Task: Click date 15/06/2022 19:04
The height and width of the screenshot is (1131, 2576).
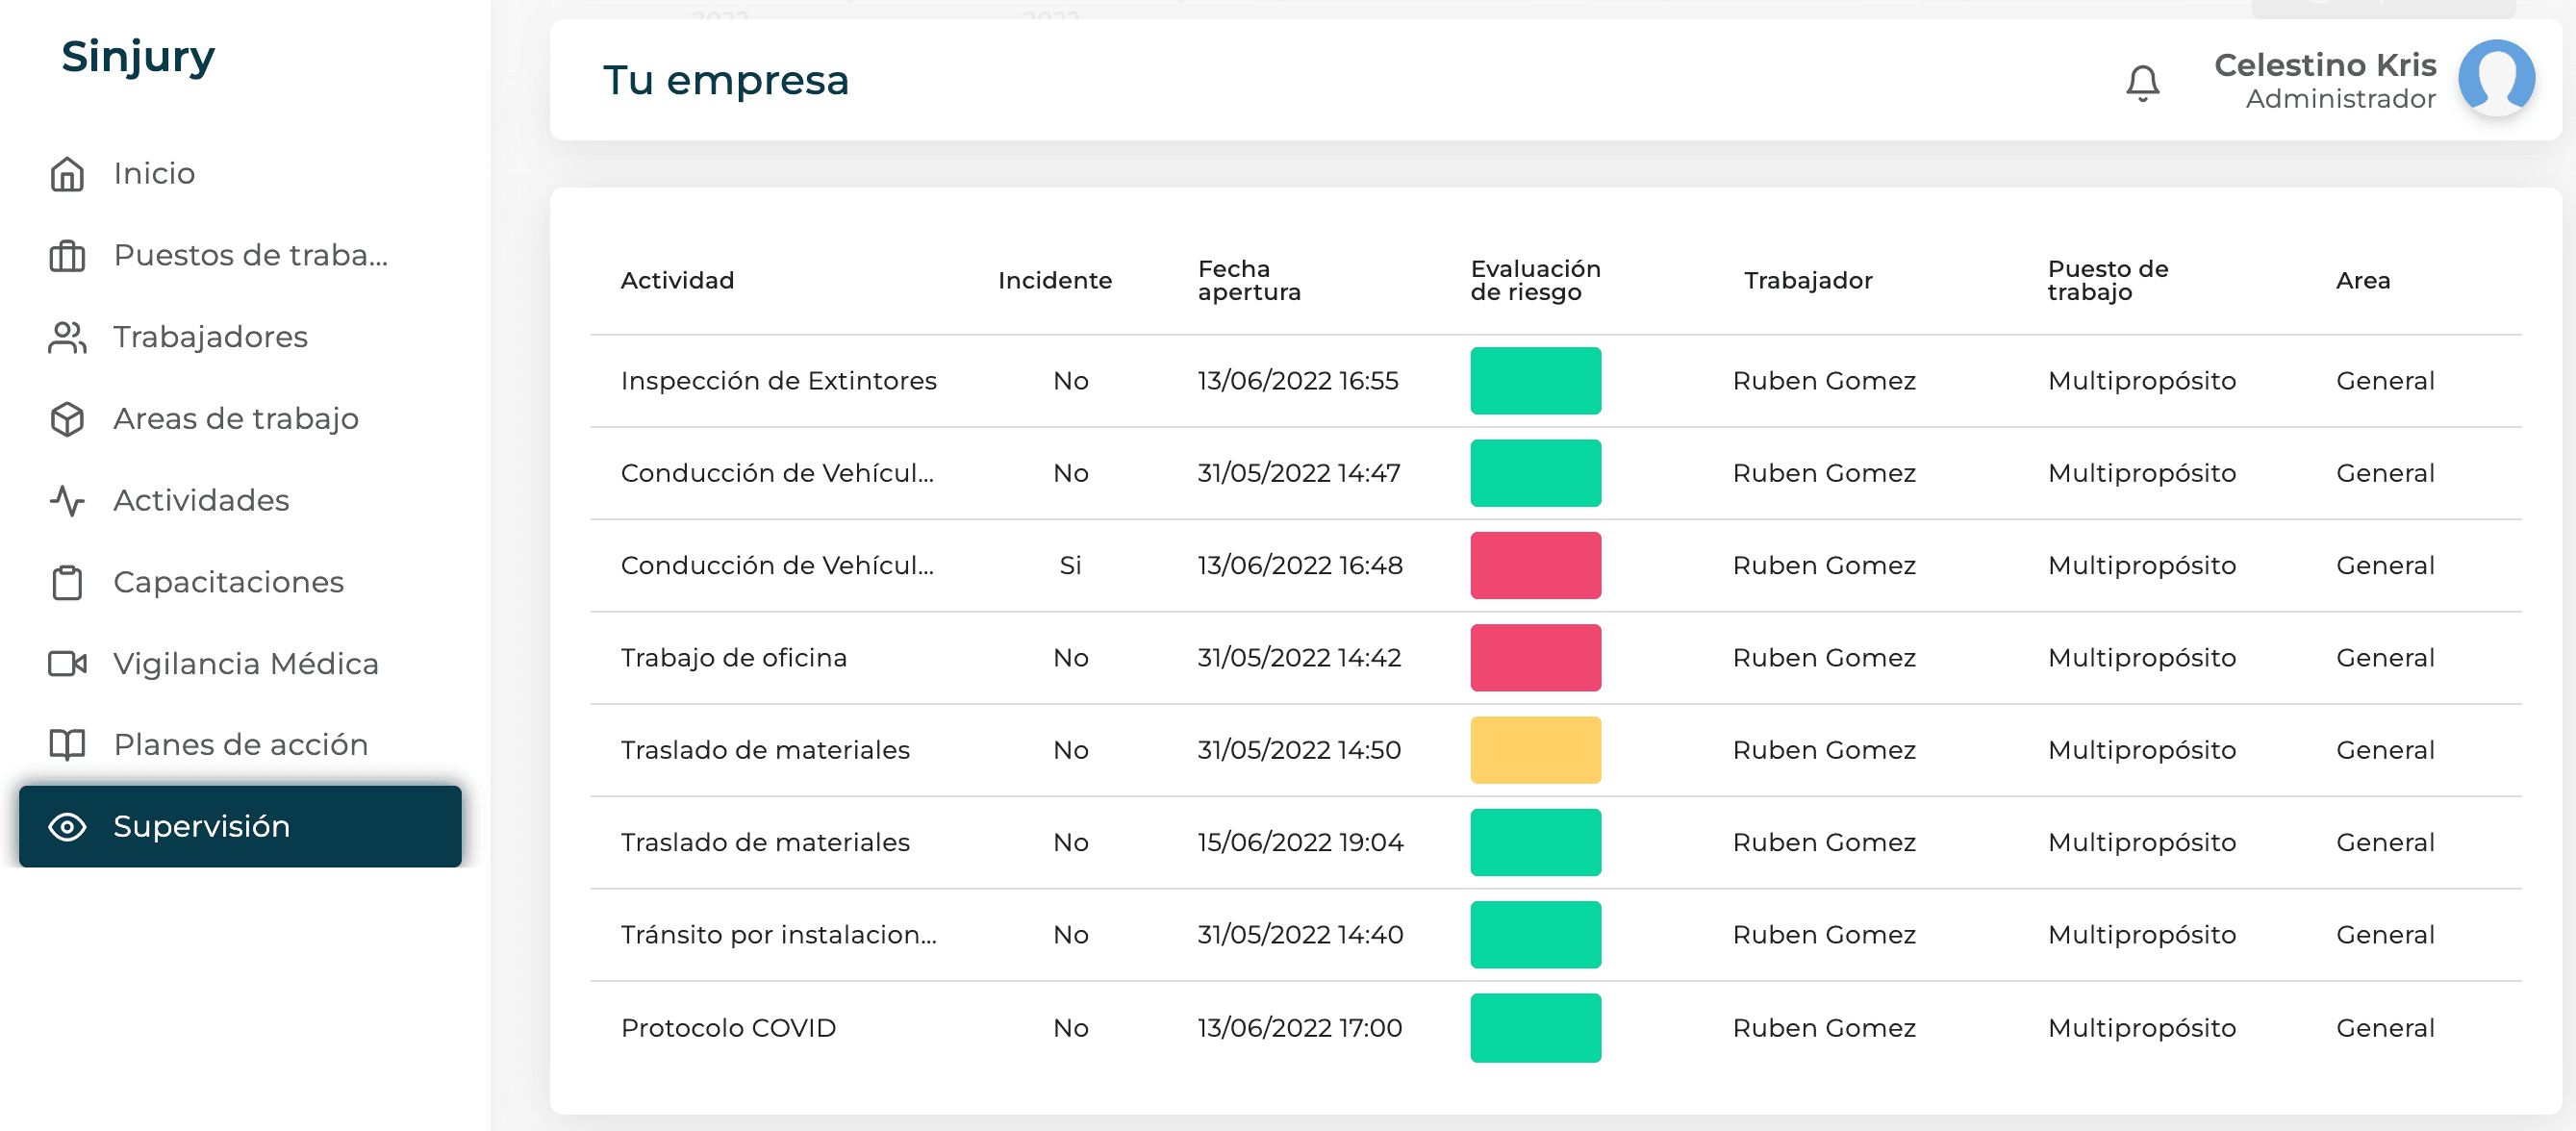Action: pos(1300,842)
